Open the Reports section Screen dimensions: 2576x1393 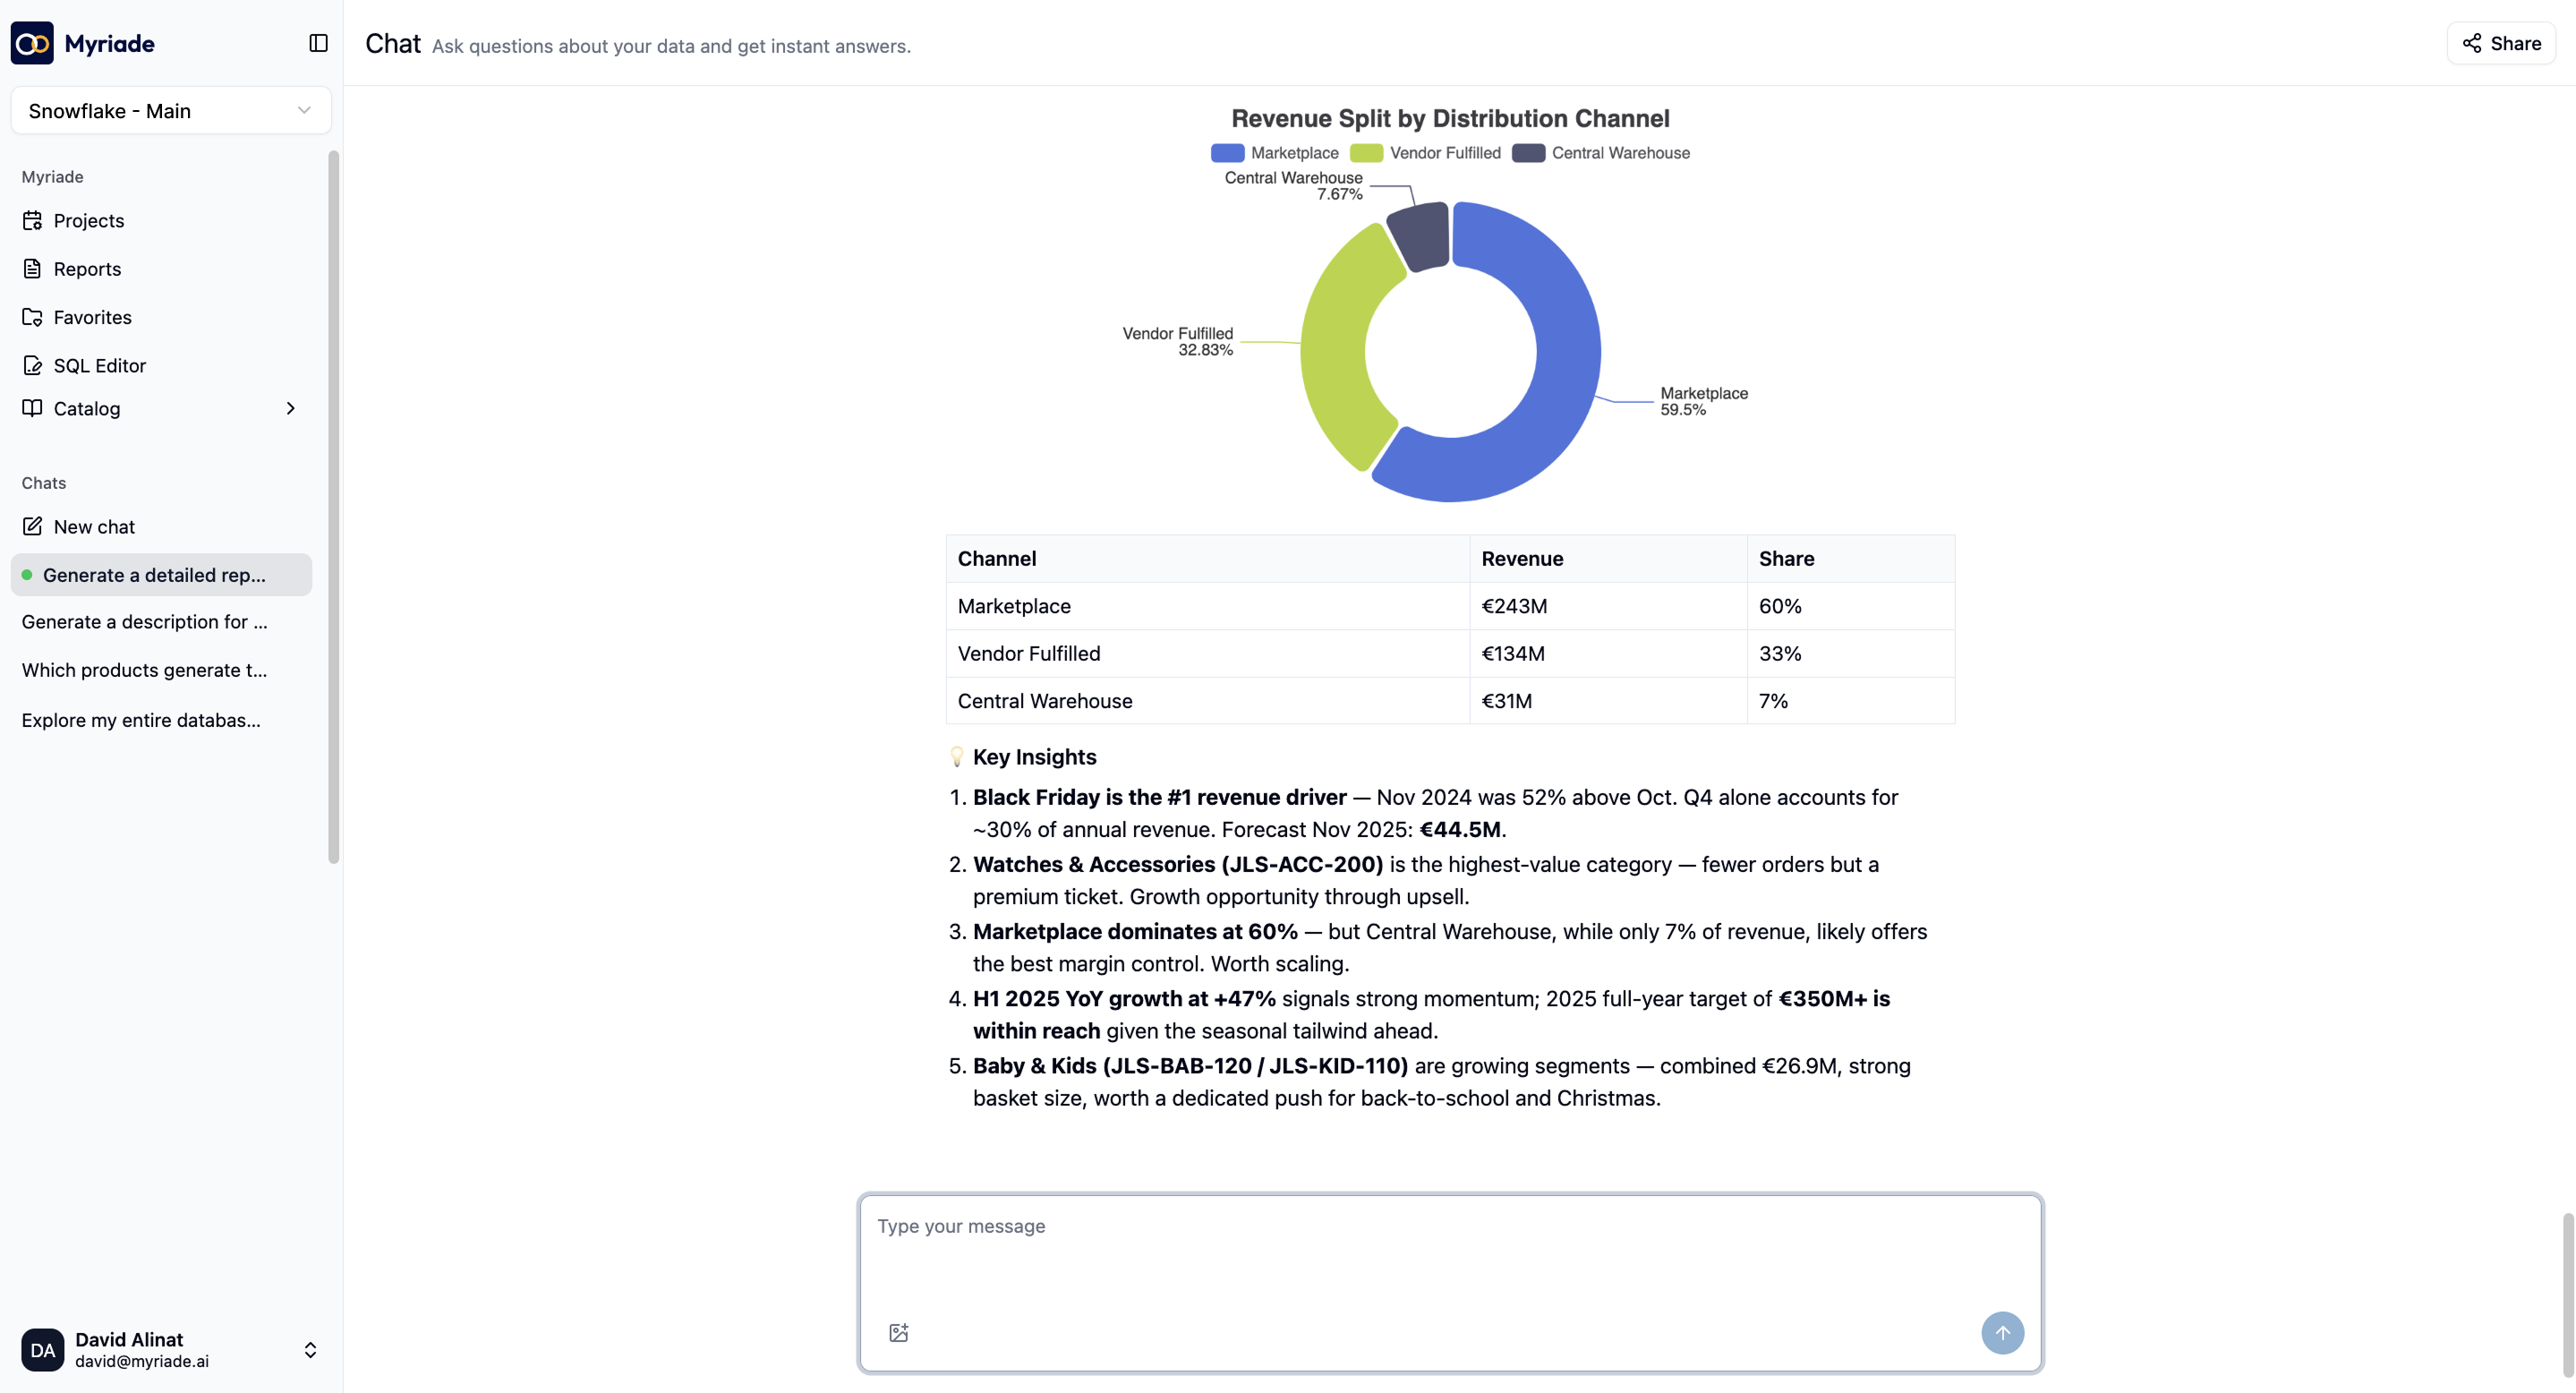pos(88,268)
